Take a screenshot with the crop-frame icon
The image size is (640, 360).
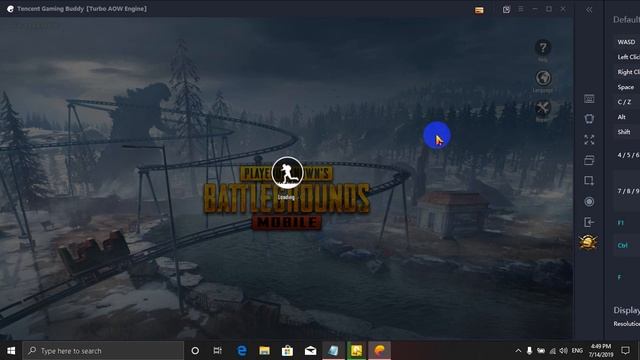[589, 180]
